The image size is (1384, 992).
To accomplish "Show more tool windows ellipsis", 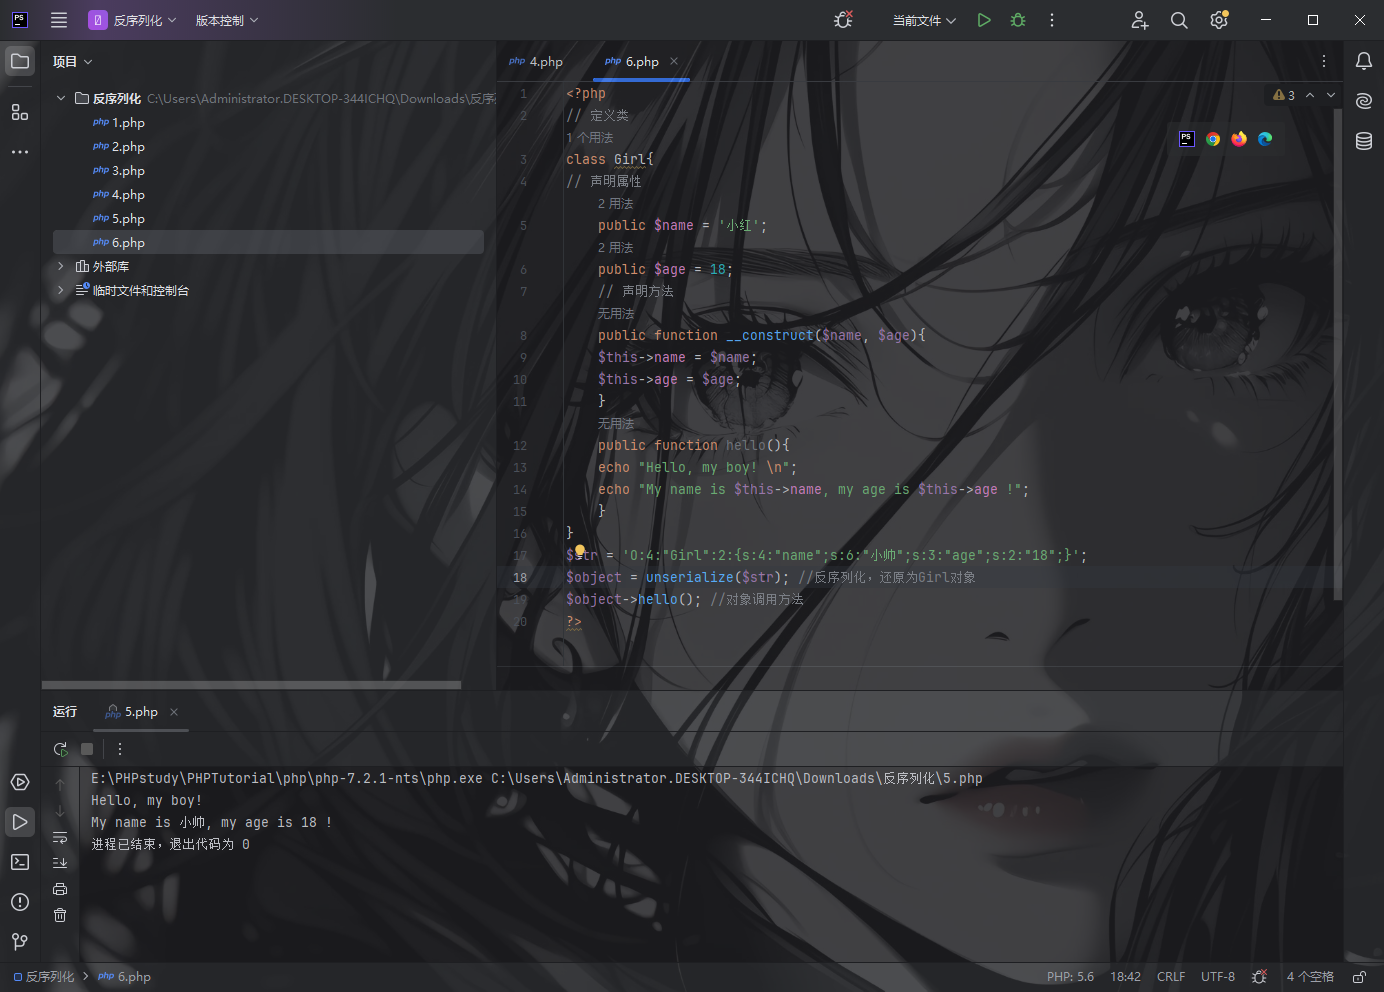I will (20, 152).
